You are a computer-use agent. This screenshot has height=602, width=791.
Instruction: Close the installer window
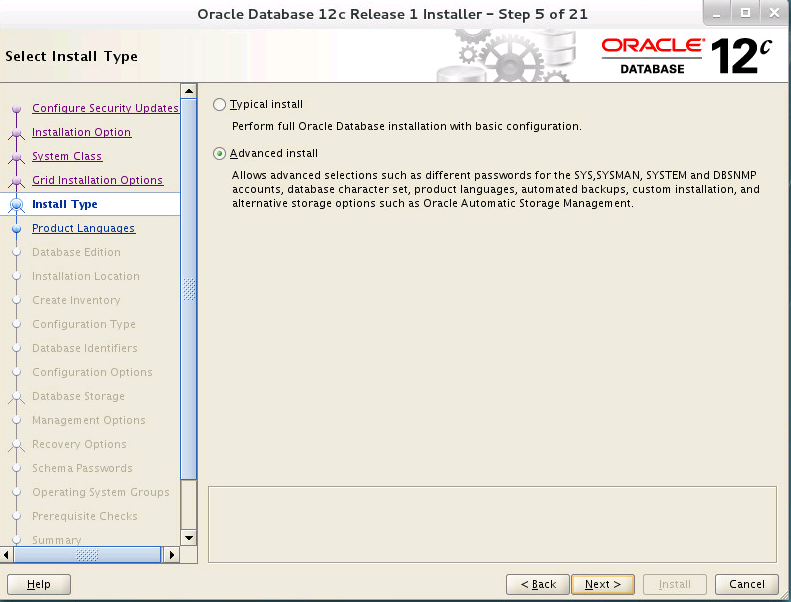click(774, 14)
